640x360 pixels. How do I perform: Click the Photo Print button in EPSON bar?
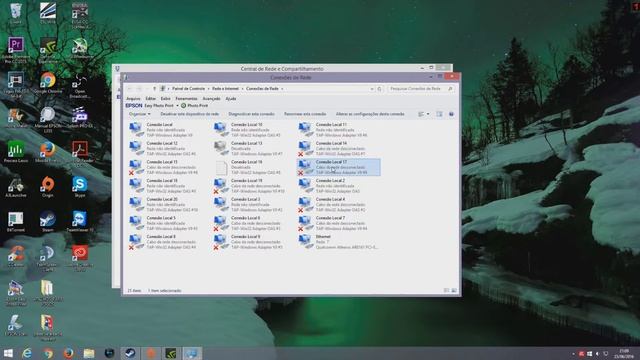coord(195,106)
